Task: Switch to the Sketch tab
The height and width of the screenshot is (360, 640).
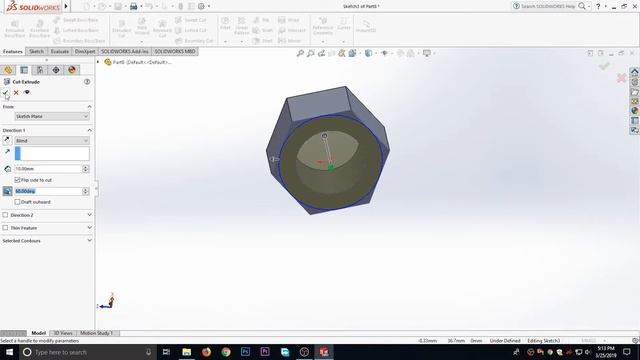Action: point(36,51)
